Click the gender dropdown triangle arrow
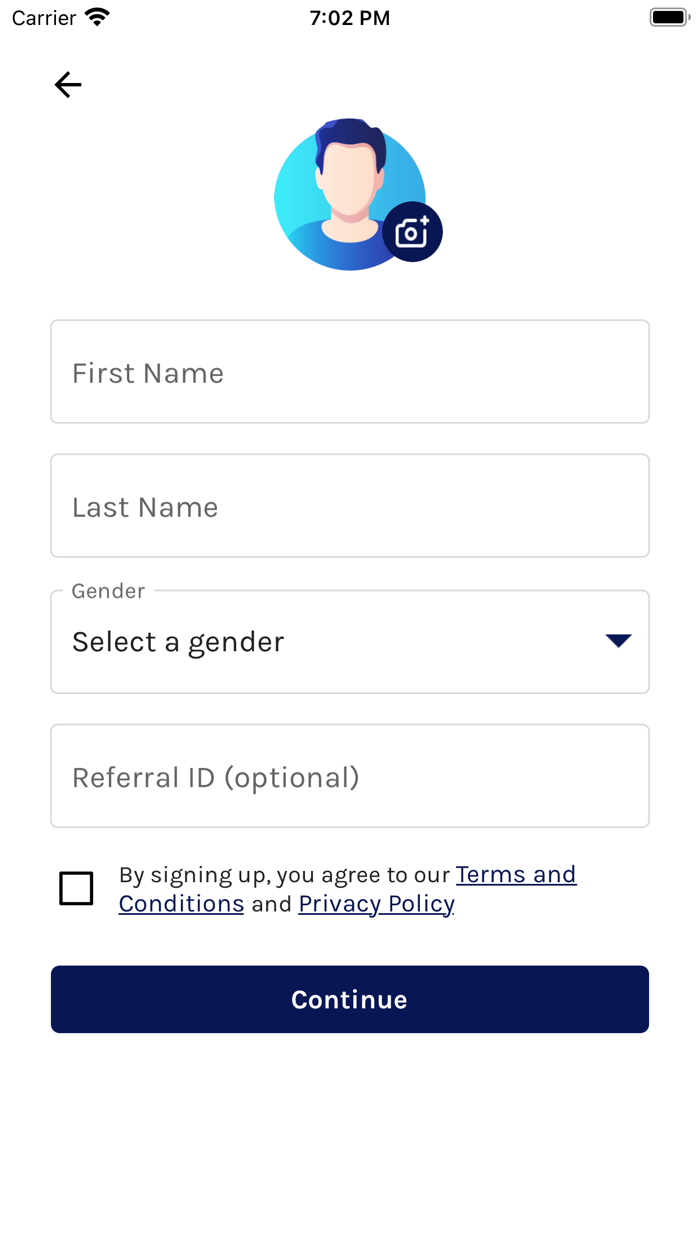 pos(618,641)
